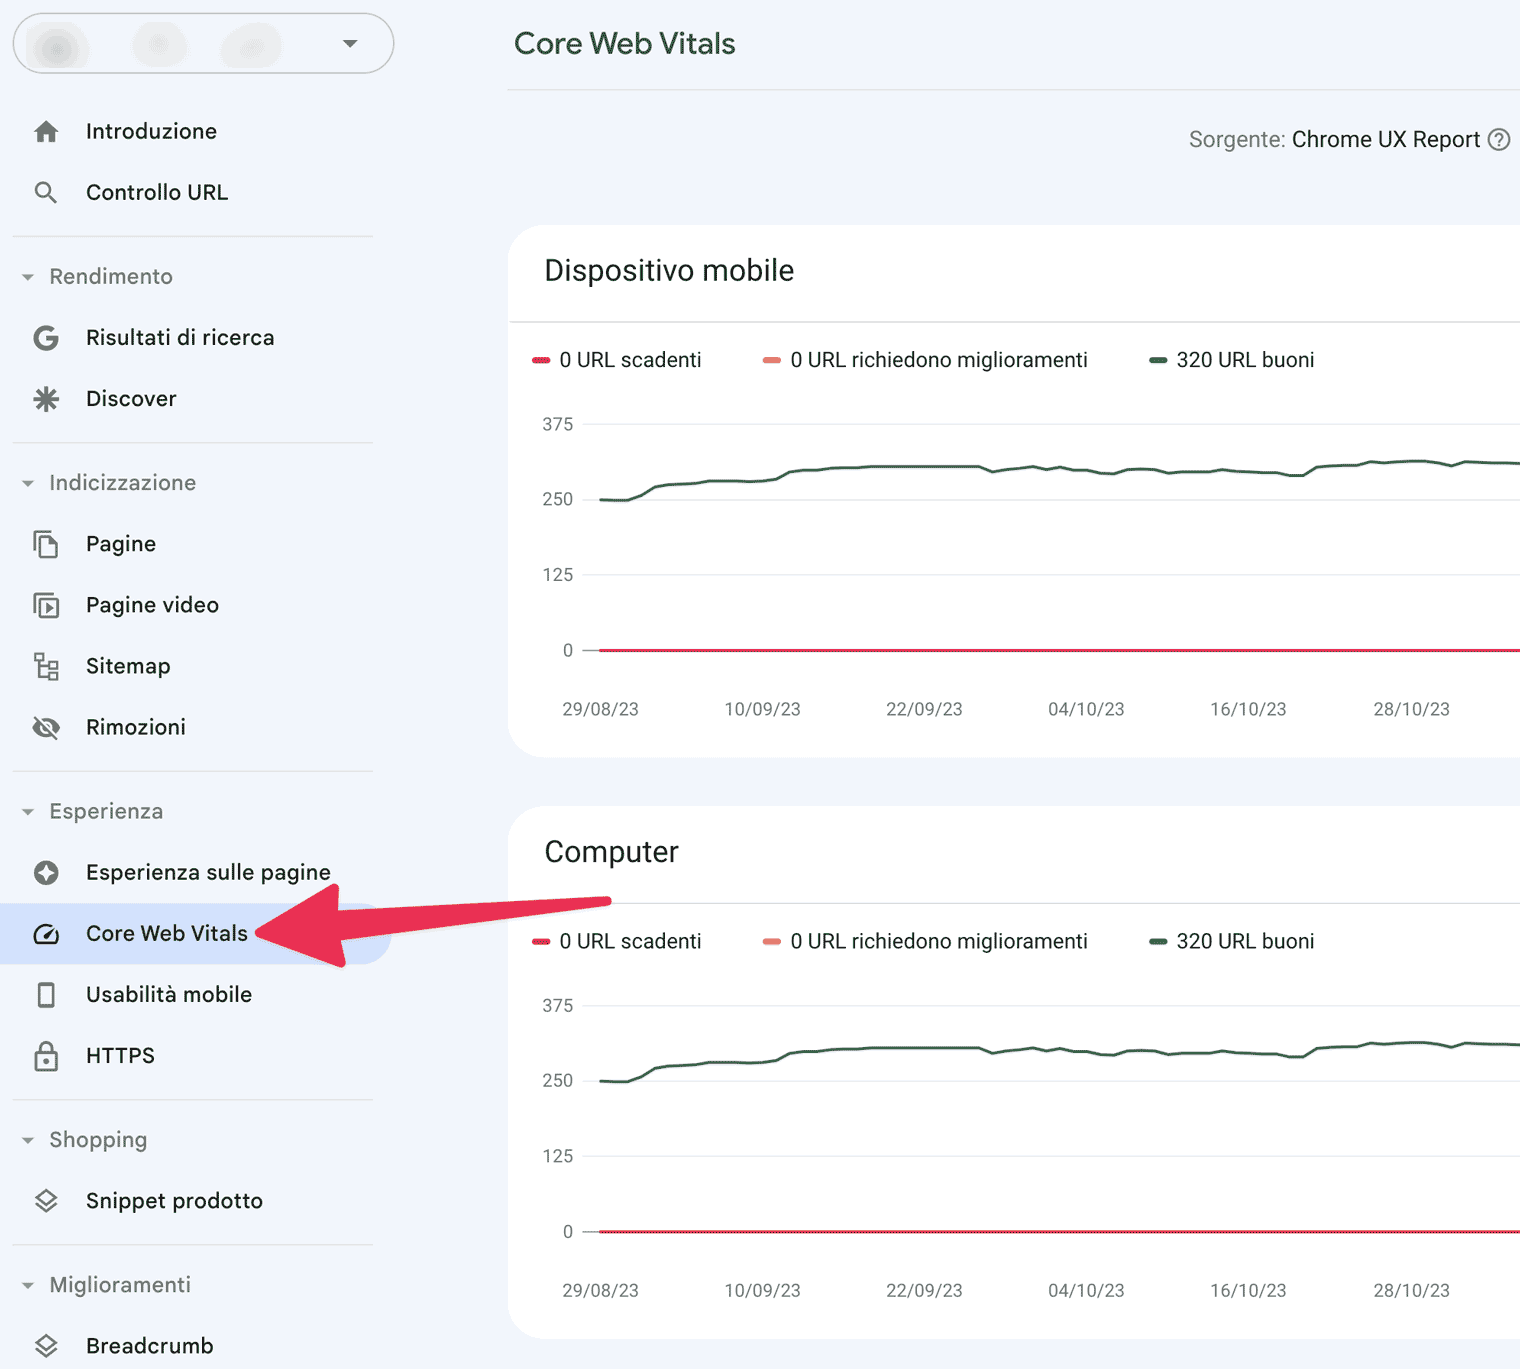The image size is (1520, 1369).
Task: Click the Core Web Vitals gauge icon
Action: pos(46,934)
